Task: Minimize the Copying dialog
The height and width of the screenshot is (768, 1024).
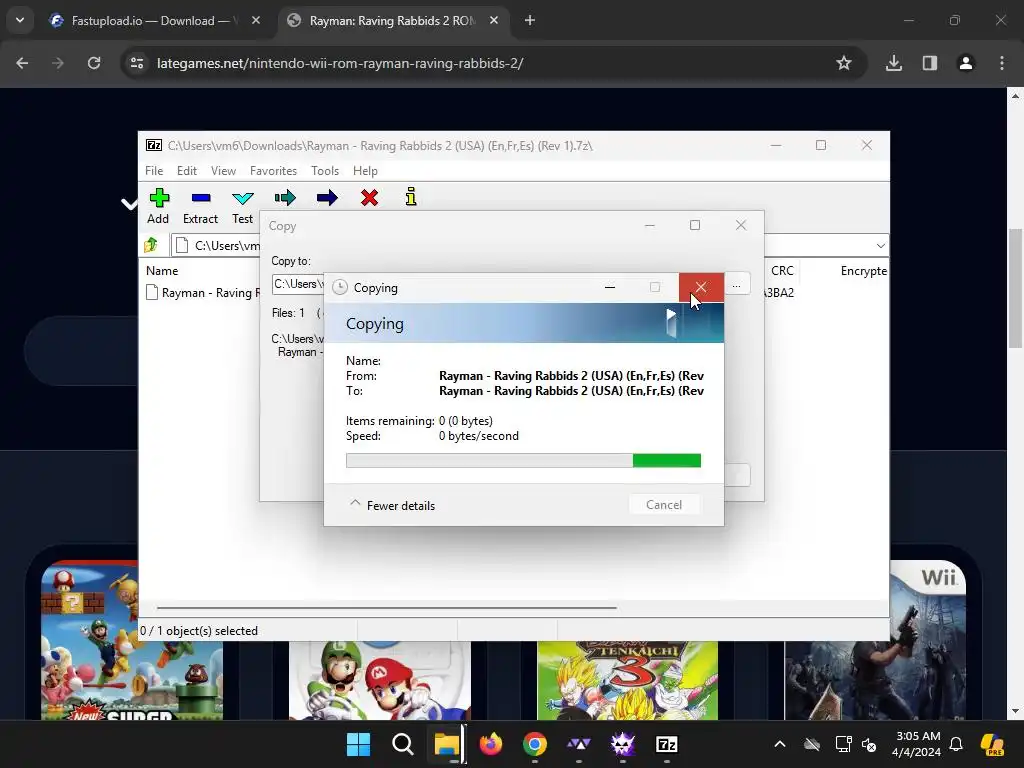Action: (x=610, y=287)
